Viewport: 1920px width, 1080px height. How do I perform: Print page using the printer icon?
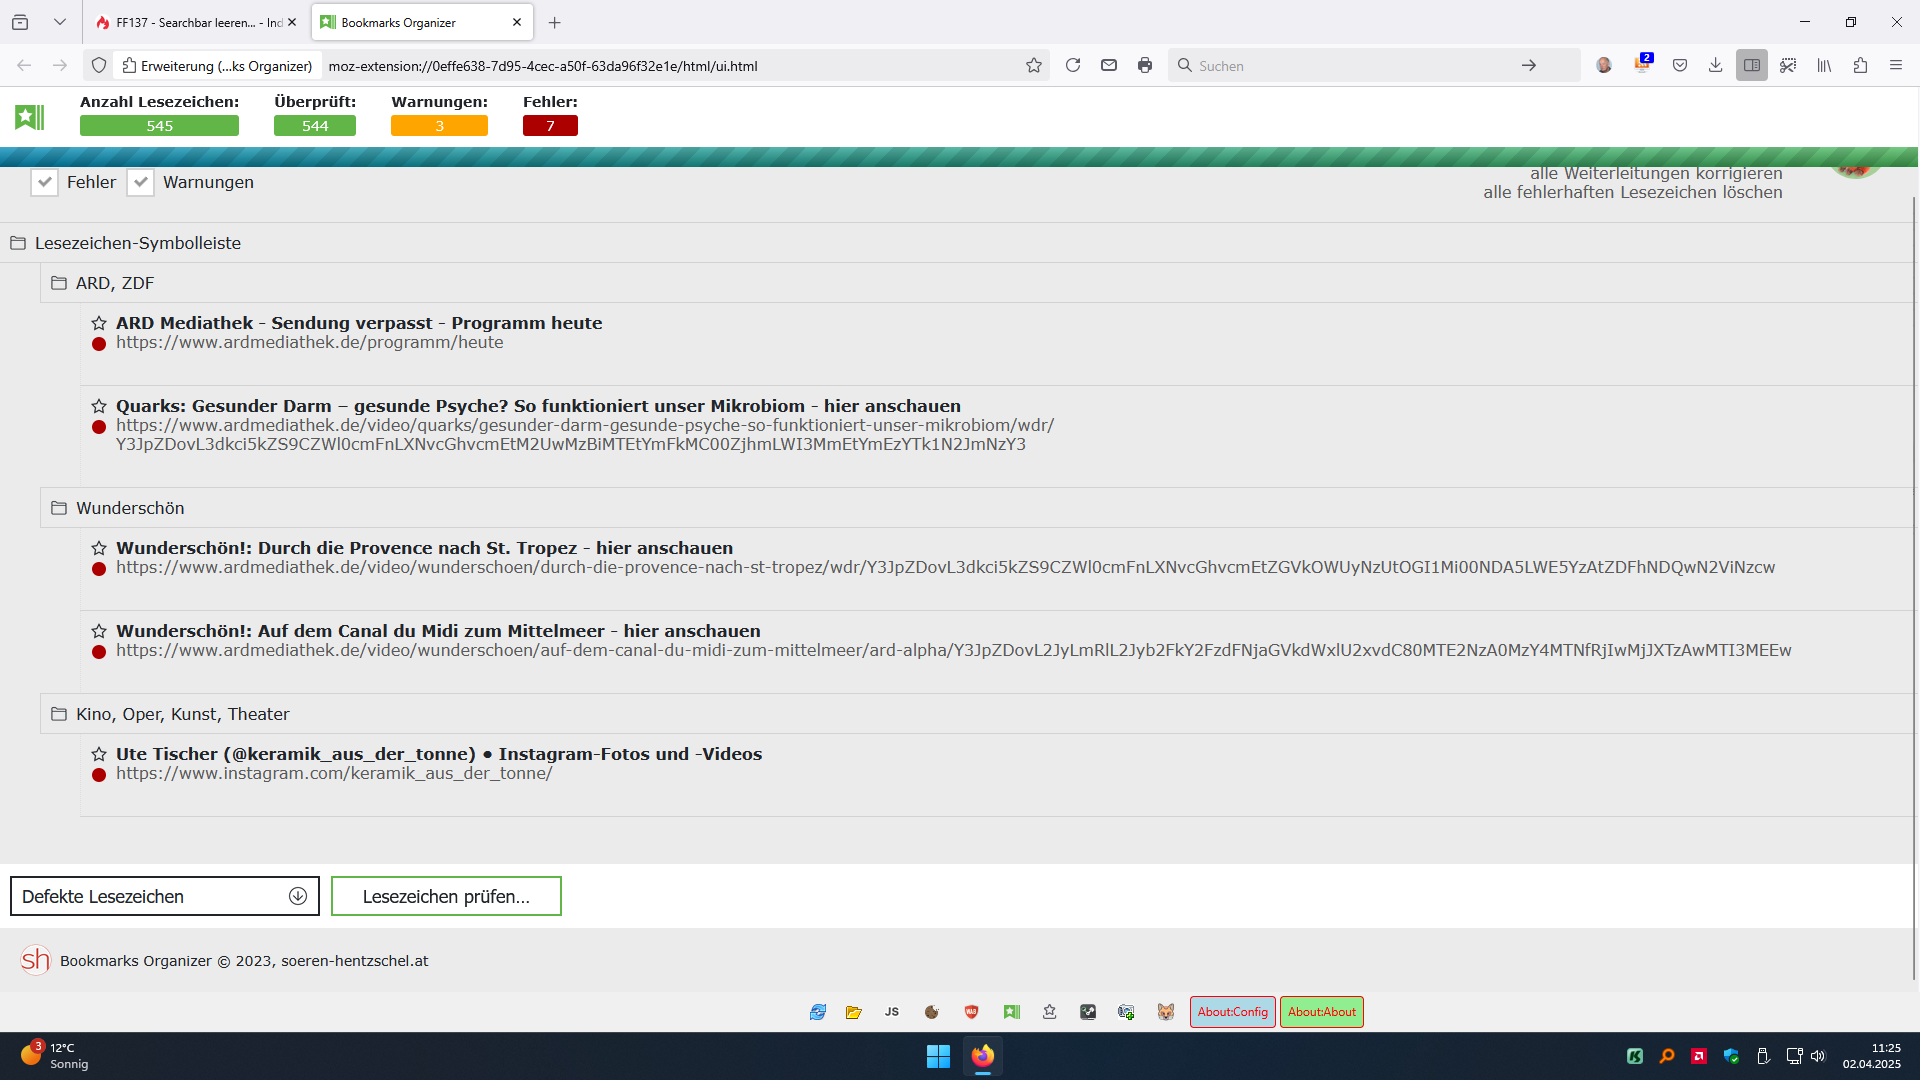point(1145,65)
